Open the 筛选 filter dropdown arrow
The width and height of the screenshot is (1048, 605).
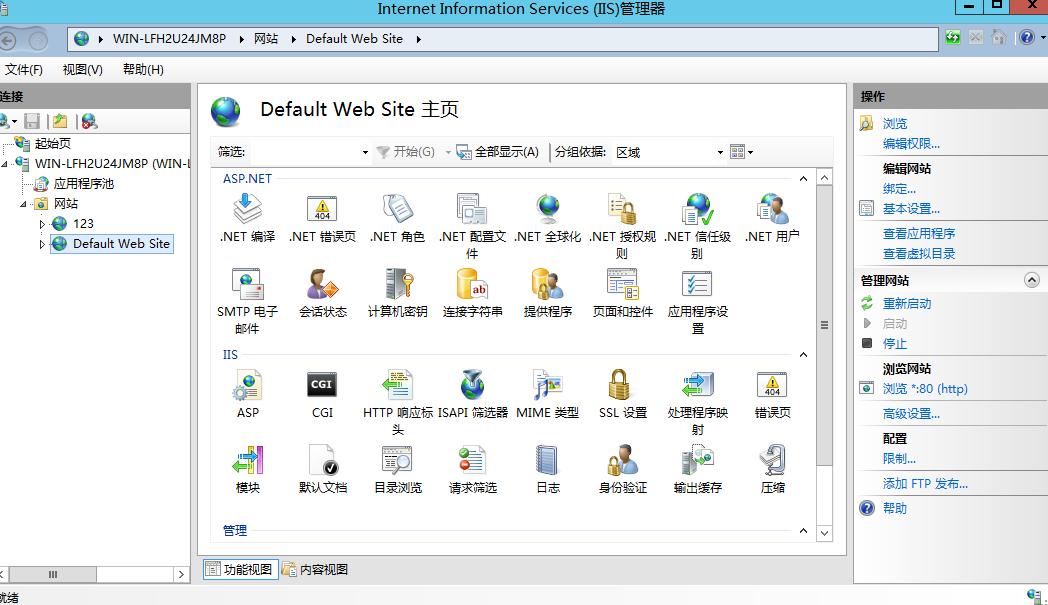pos(365,152)
